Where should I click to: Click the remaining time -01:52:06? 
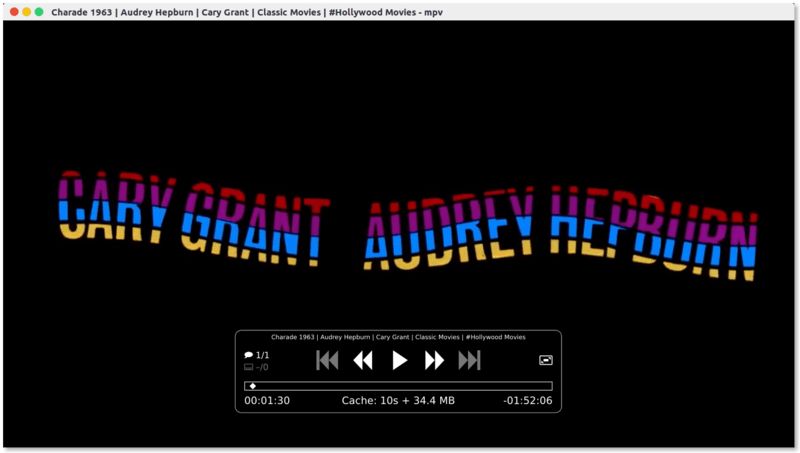tap(528, 400)
